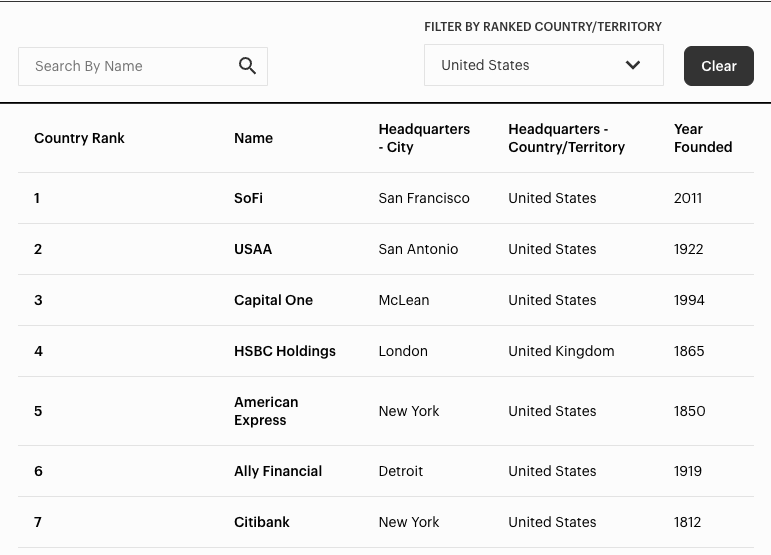Select the McLean city cell

coord(404,300)
